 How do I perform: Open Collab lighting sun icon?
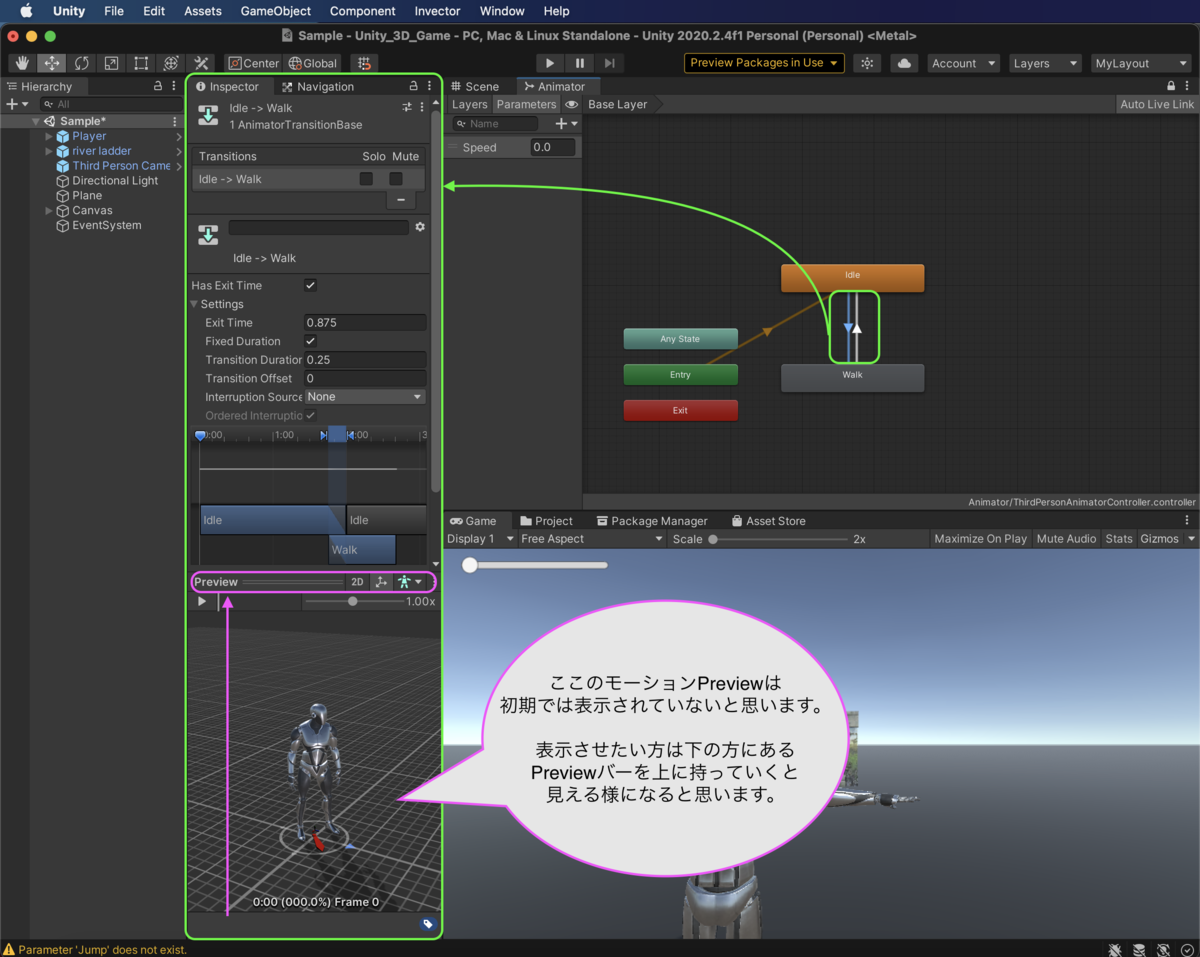(x=867, y=63)
